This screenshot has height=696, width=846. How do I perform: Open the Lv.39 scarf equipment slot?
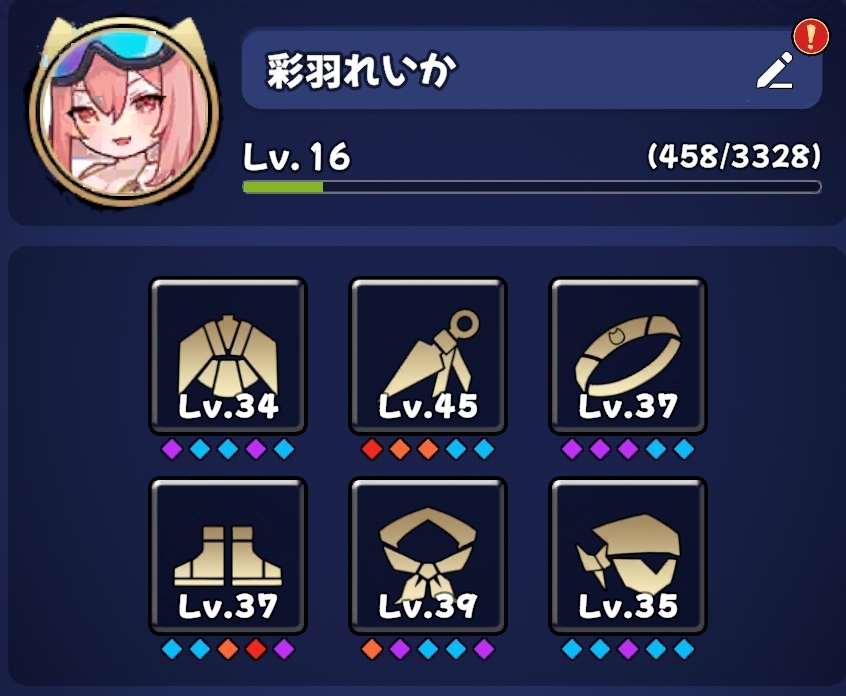[x=428, y=555]
